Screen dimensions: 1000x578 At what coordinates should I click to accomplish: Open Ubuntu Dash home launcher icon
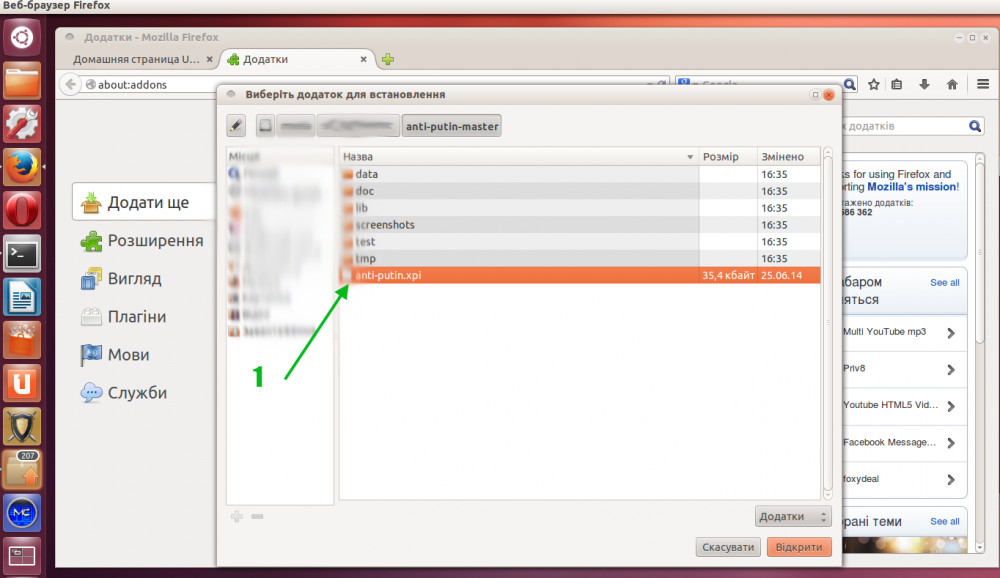pyautogui.click(x=22, y=37)
